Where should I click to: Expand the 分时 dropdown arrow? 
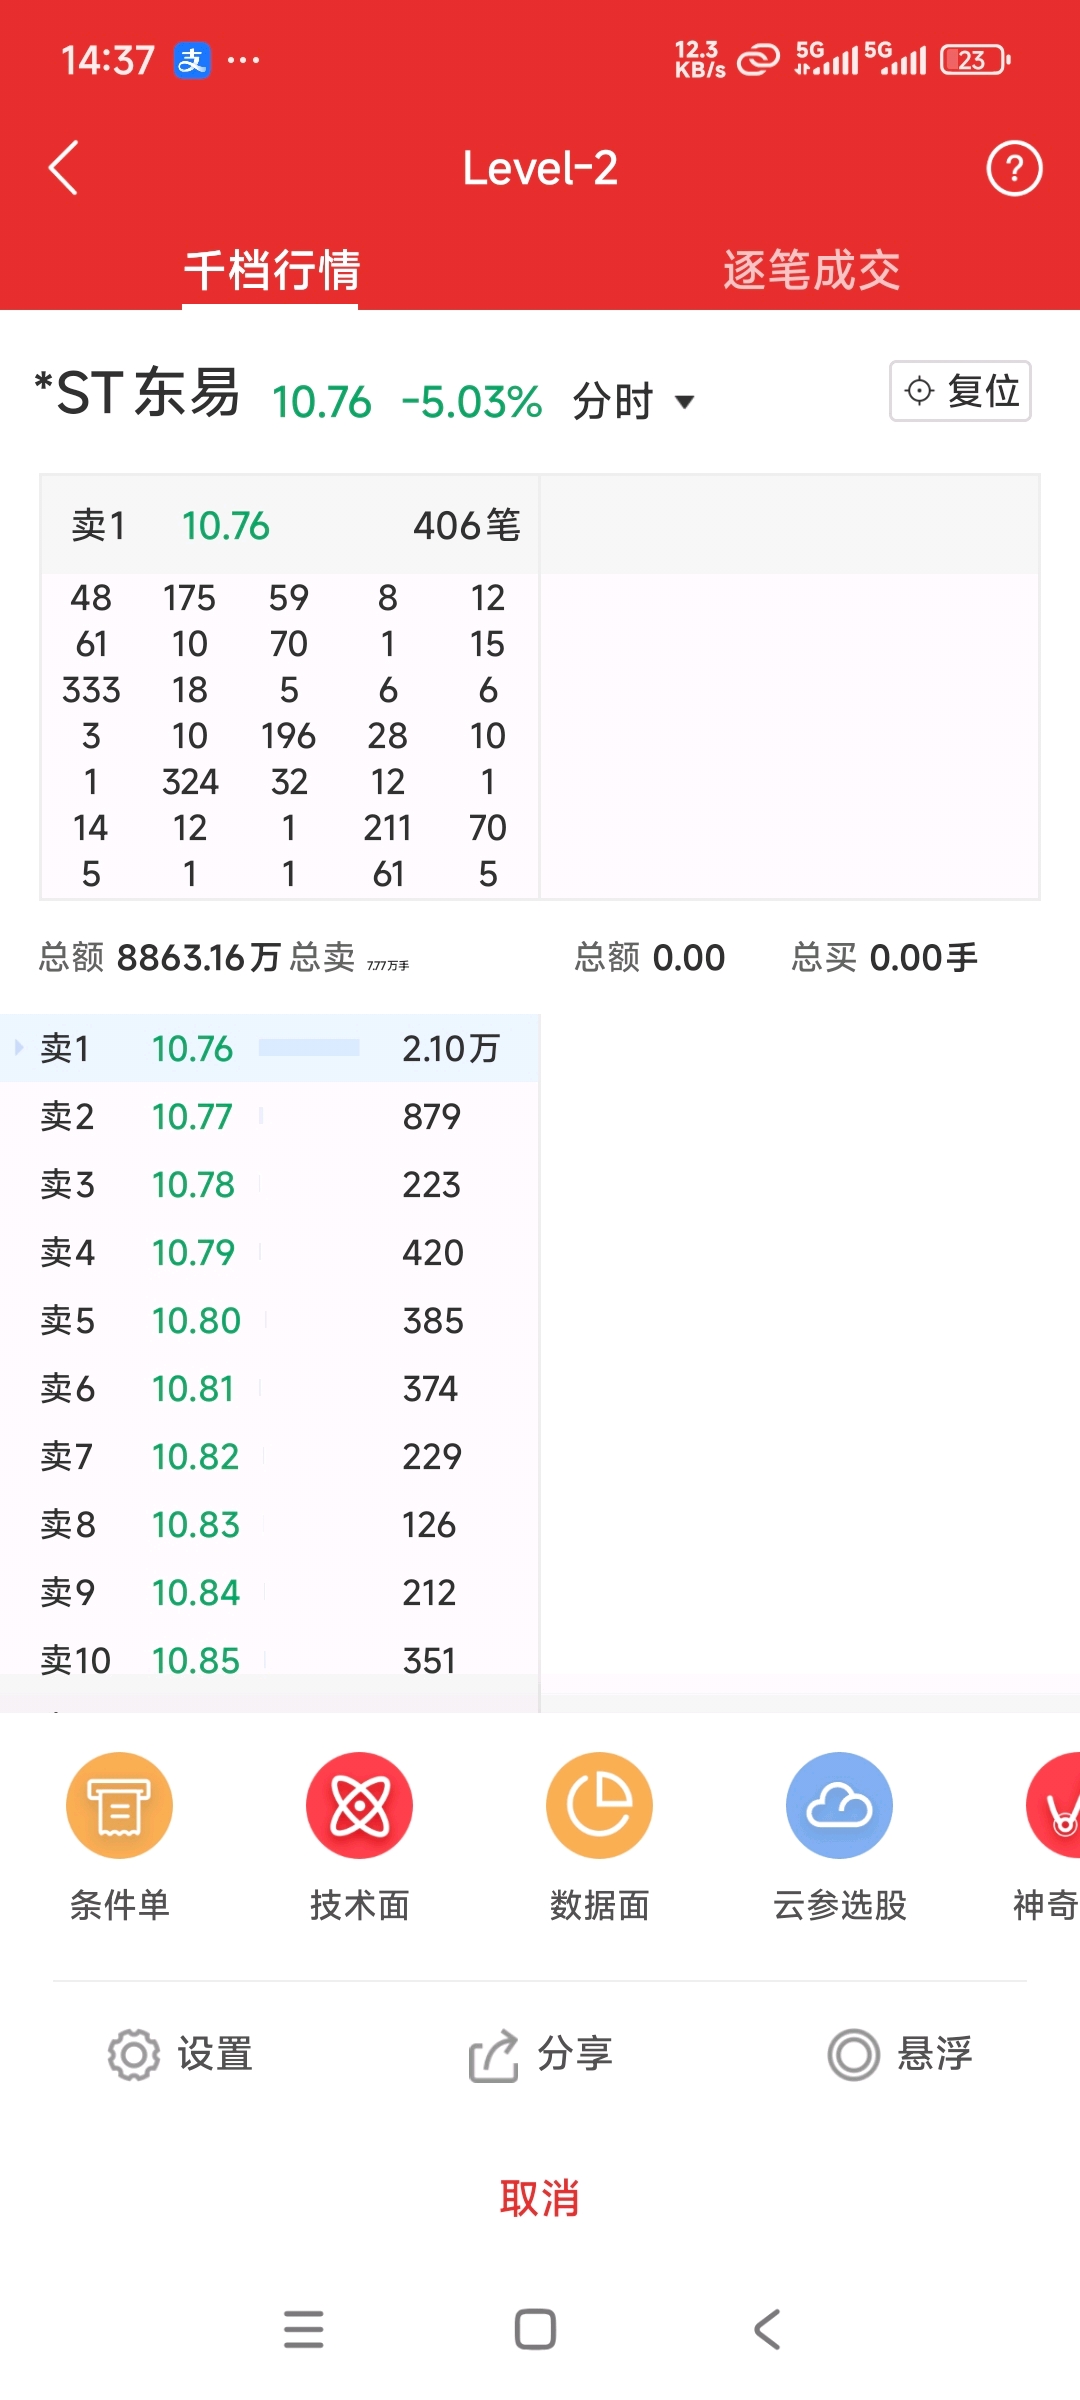(685, 402)
